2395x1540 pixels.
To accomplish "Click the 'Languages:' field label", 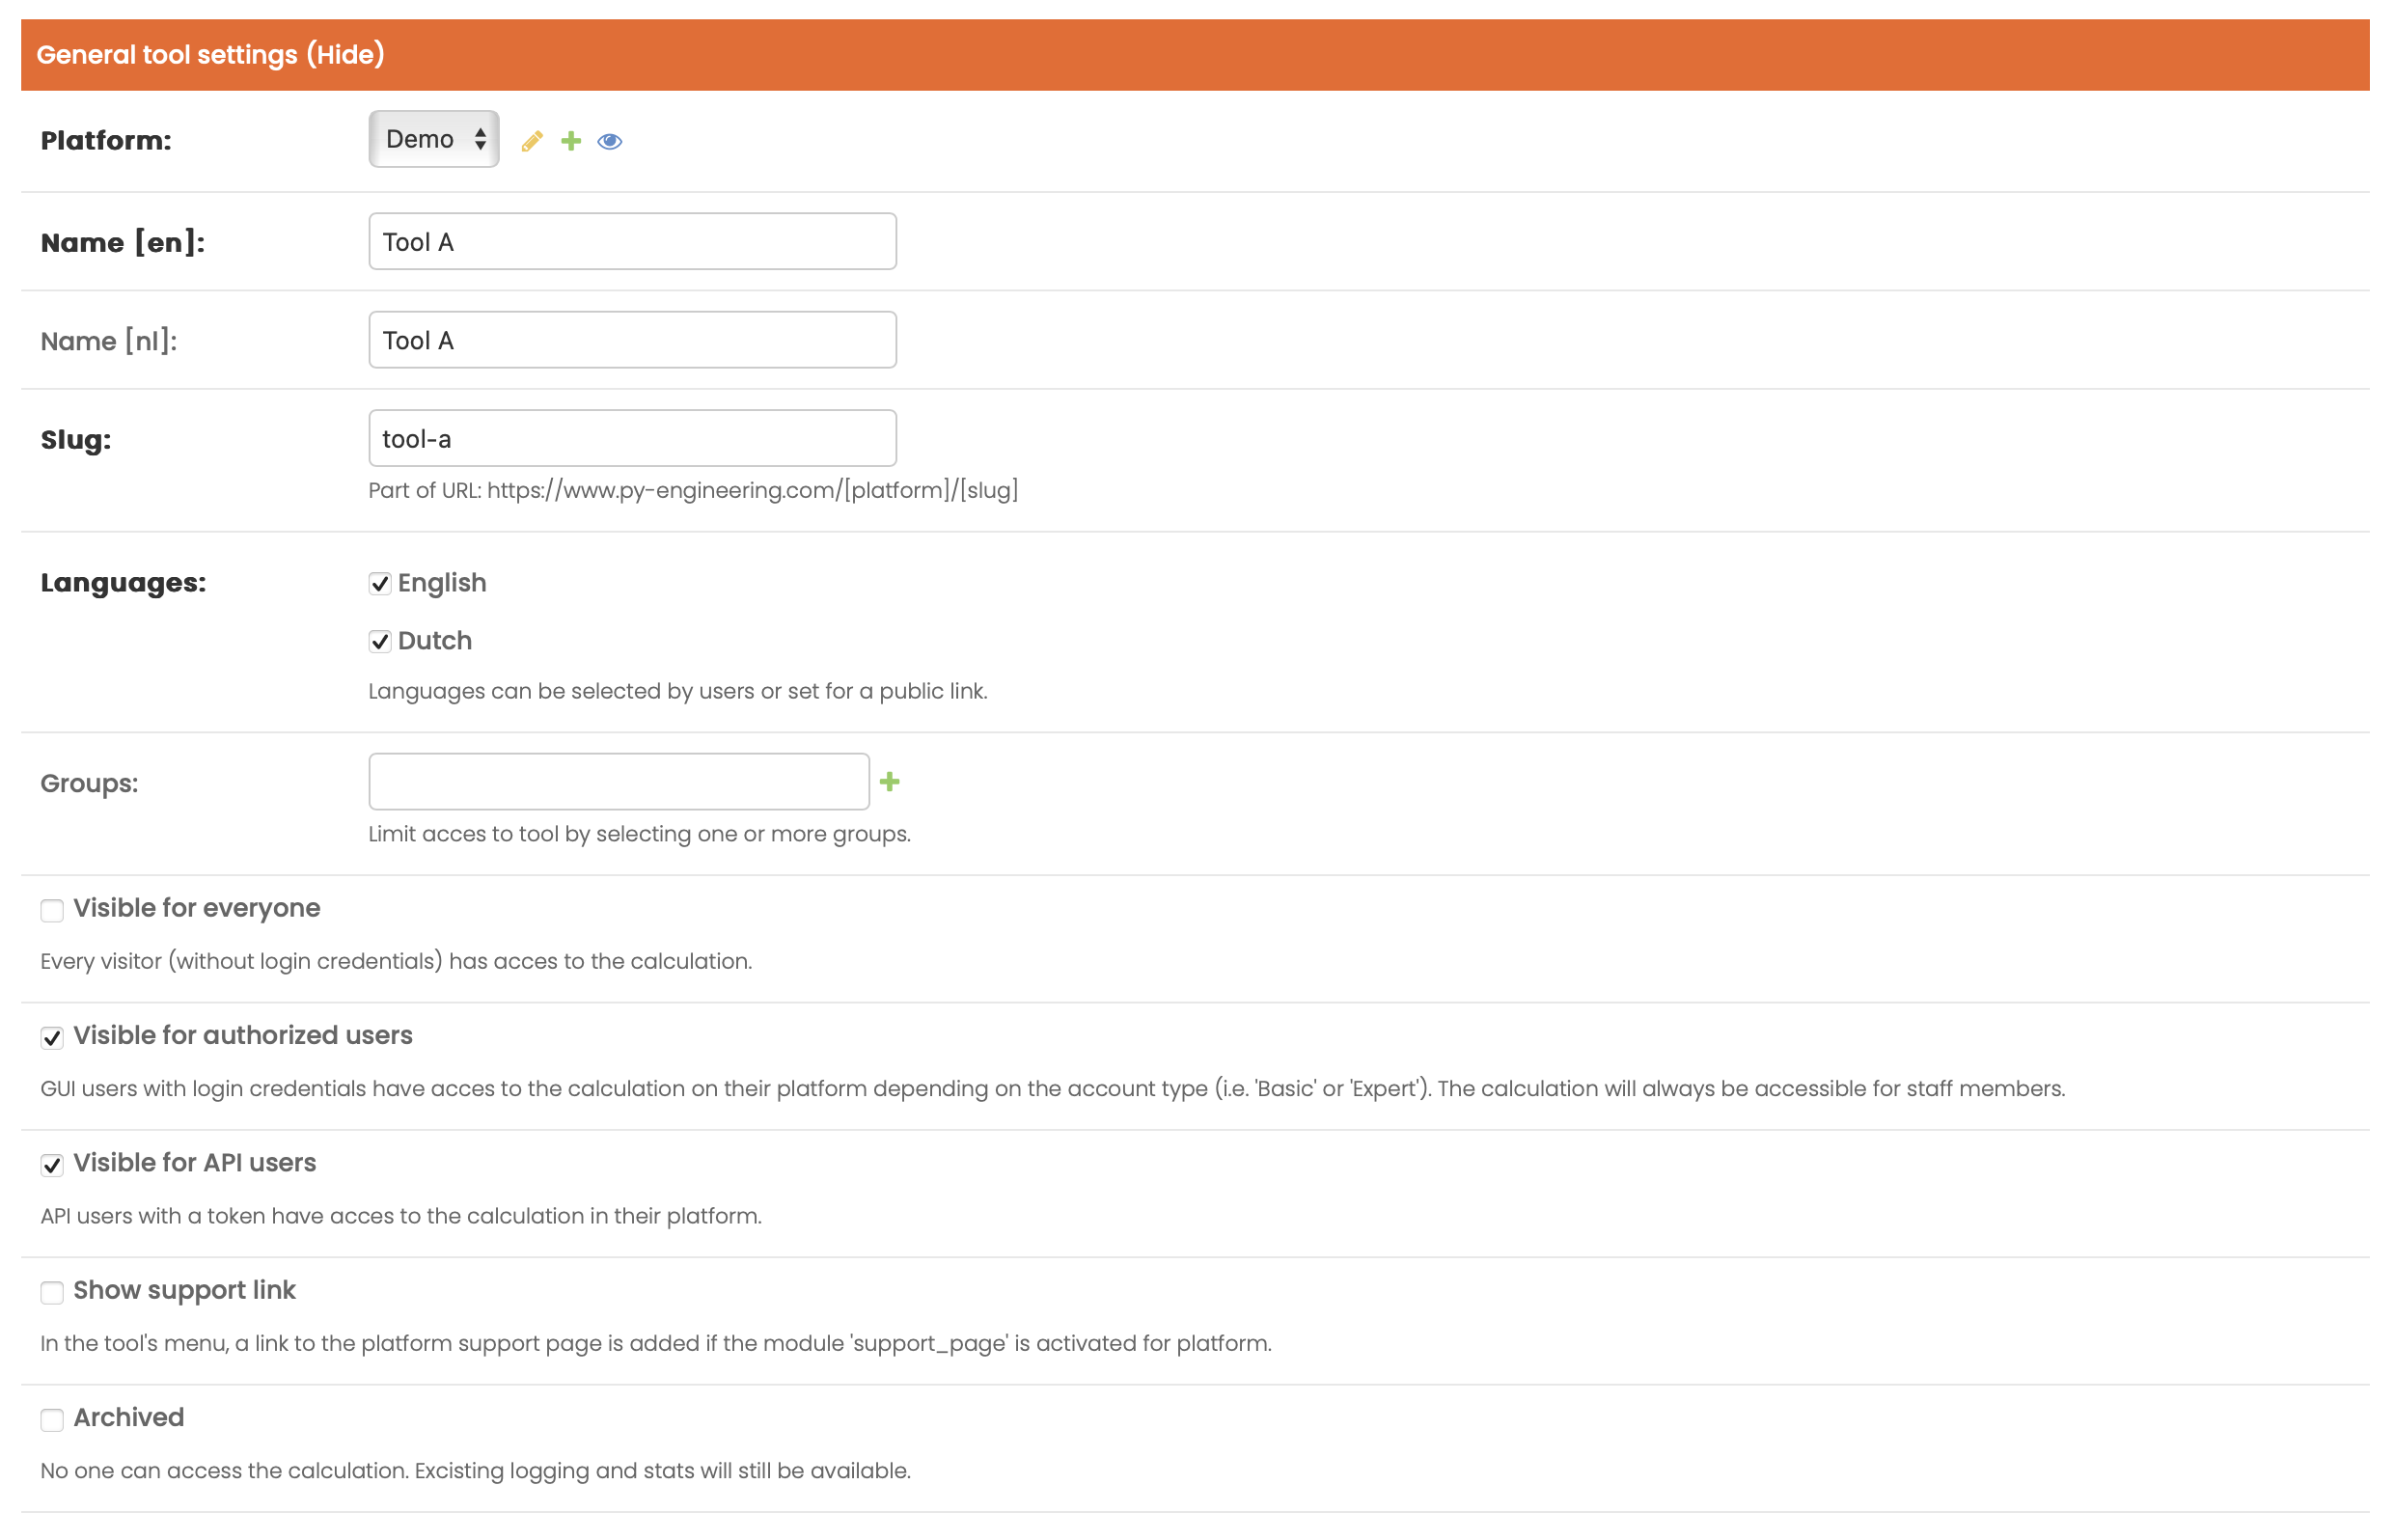I will click(x=123, y=583).
